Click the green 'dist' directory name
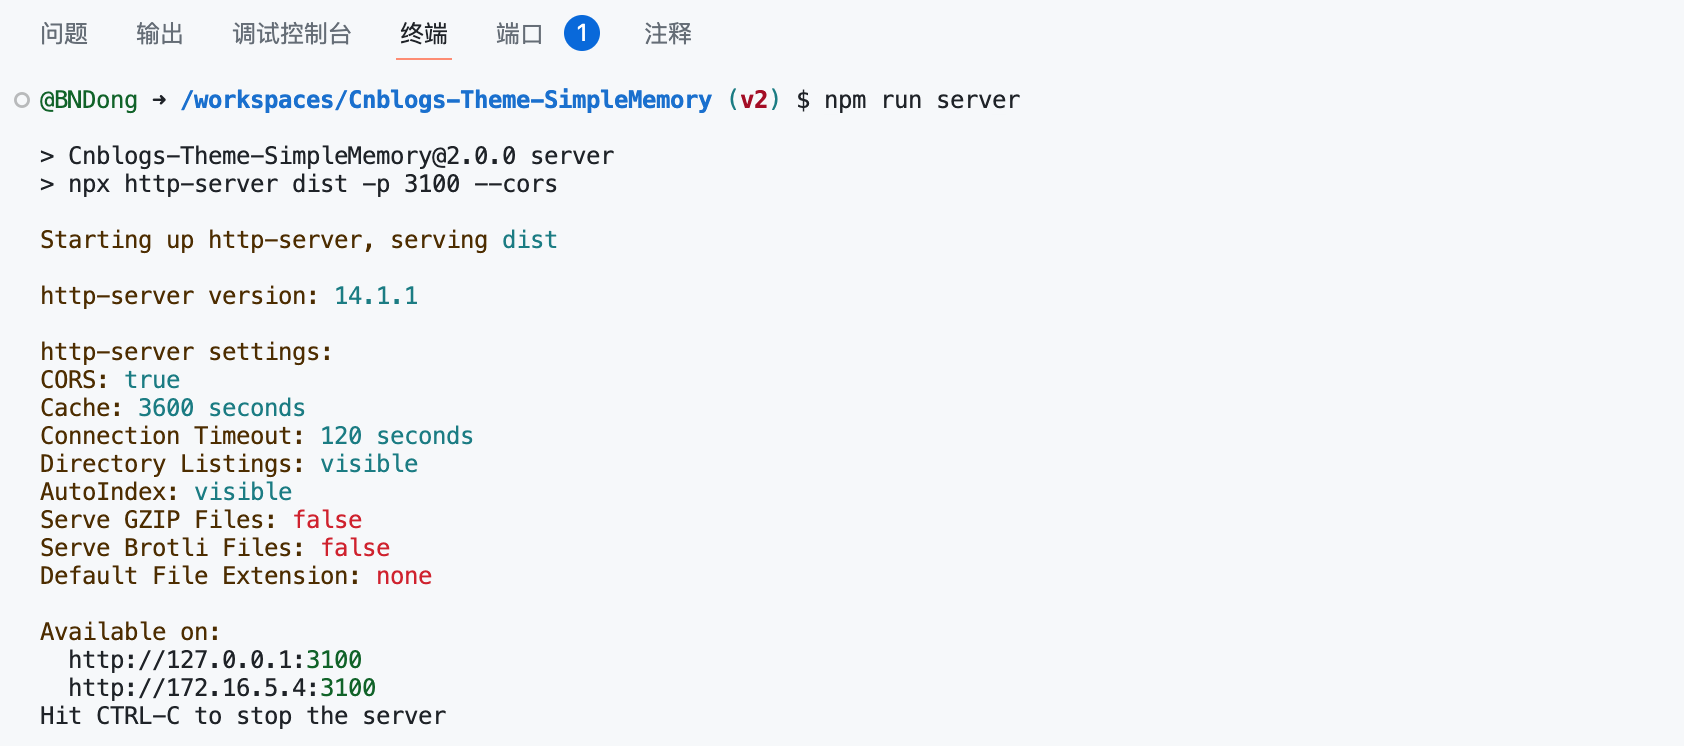 (x=530, y=240)
